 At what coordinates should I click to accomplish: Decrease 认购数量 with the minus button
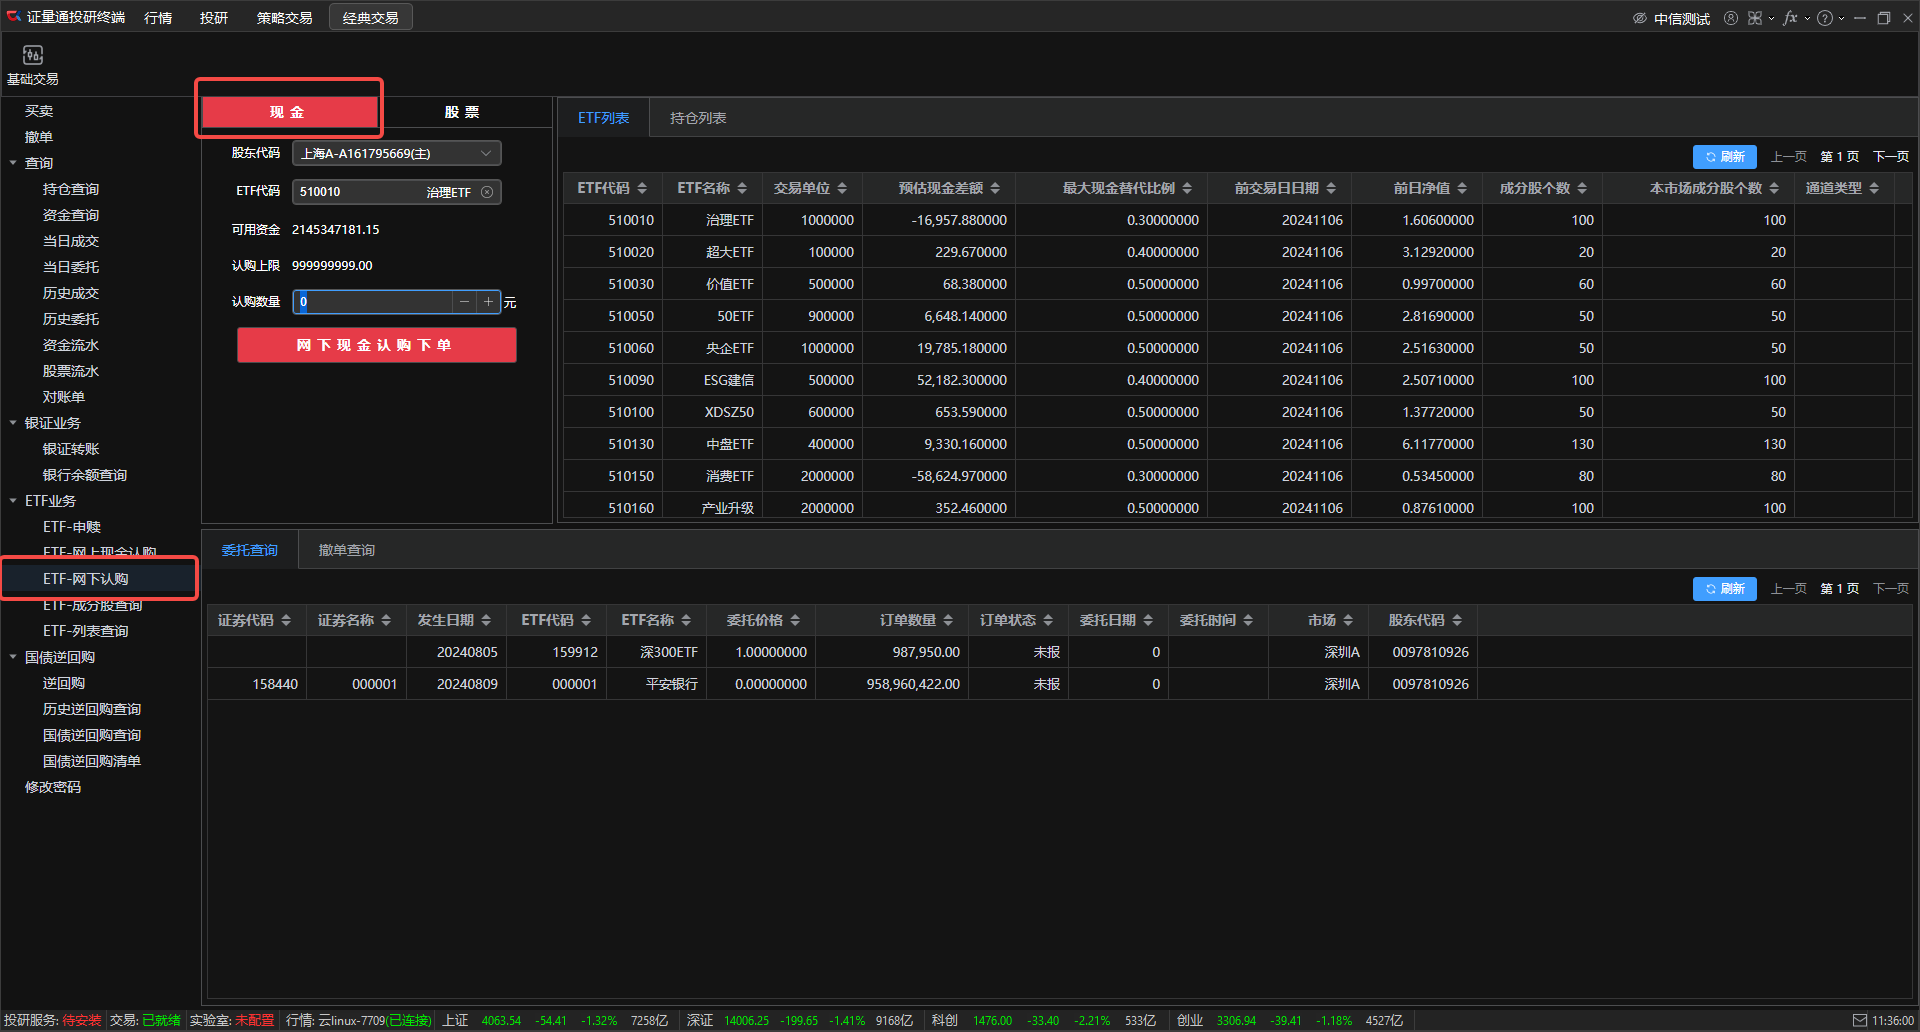464,302
